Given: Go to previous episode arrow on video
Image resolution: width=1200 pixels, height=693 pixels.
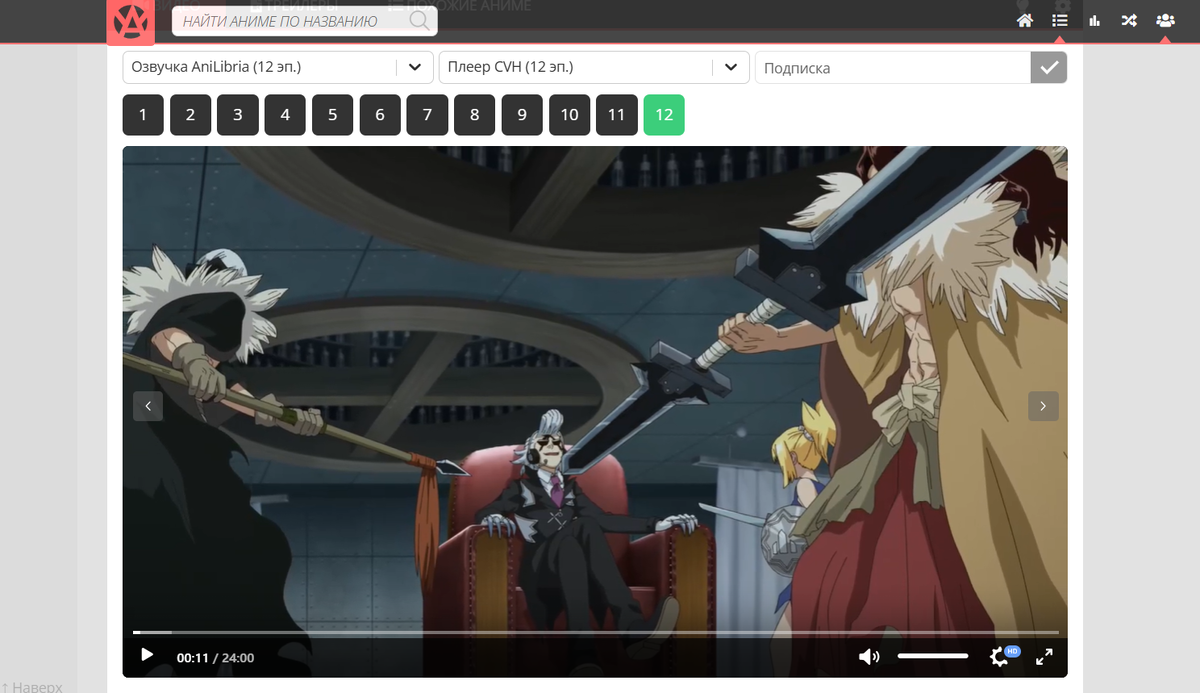Looking at the screenshot, I should (x=148, y=406).
